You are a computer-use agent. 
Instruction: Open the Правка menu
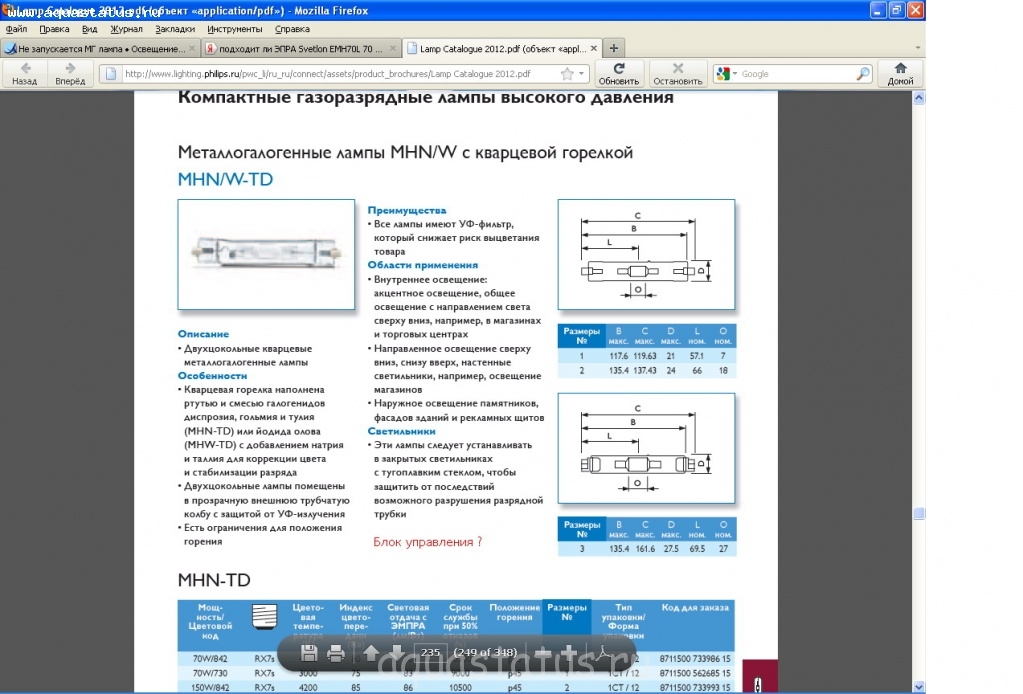pos(54,29)
